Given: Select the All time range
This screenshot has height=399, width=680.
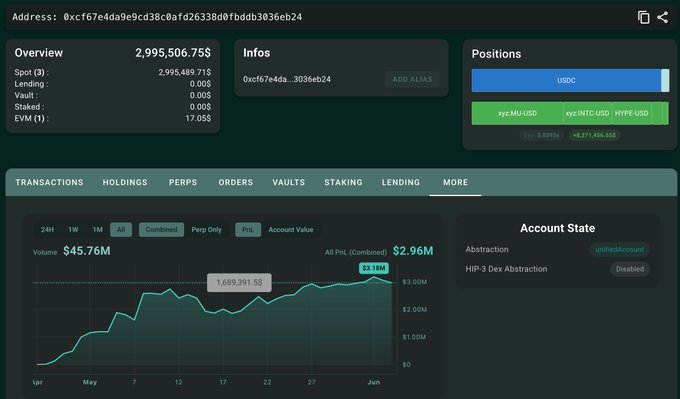Looking at the screenshot, I should point(121,230).
